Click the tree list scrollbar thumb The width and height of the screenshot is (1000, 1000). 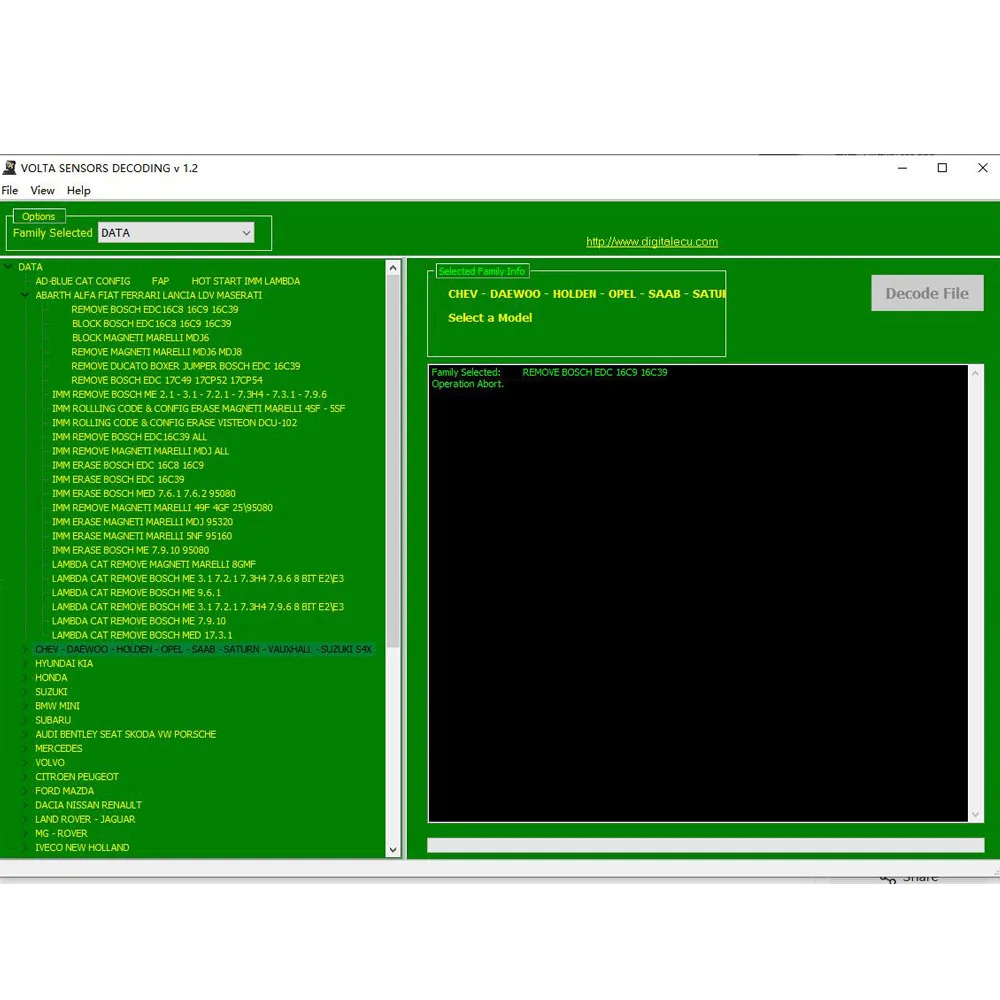click(x=393, y=462)
